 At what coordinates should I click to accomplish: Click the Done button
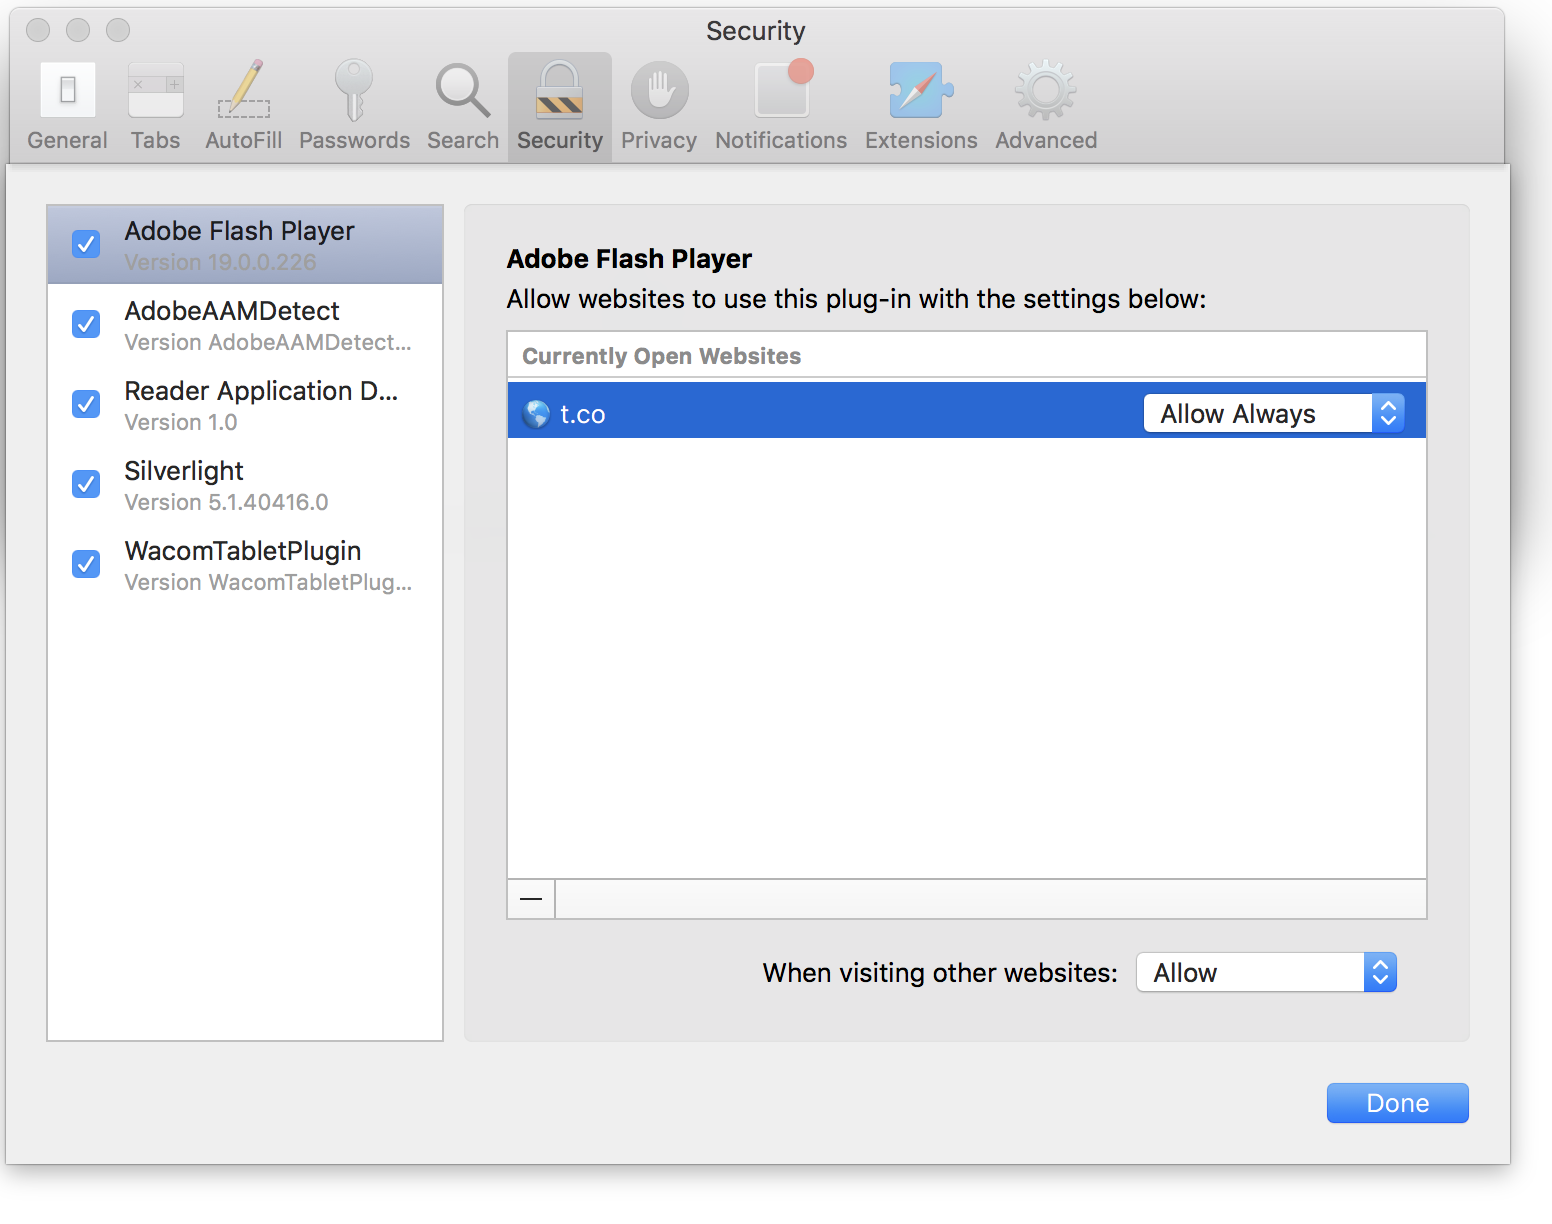click(1398, 1103)
